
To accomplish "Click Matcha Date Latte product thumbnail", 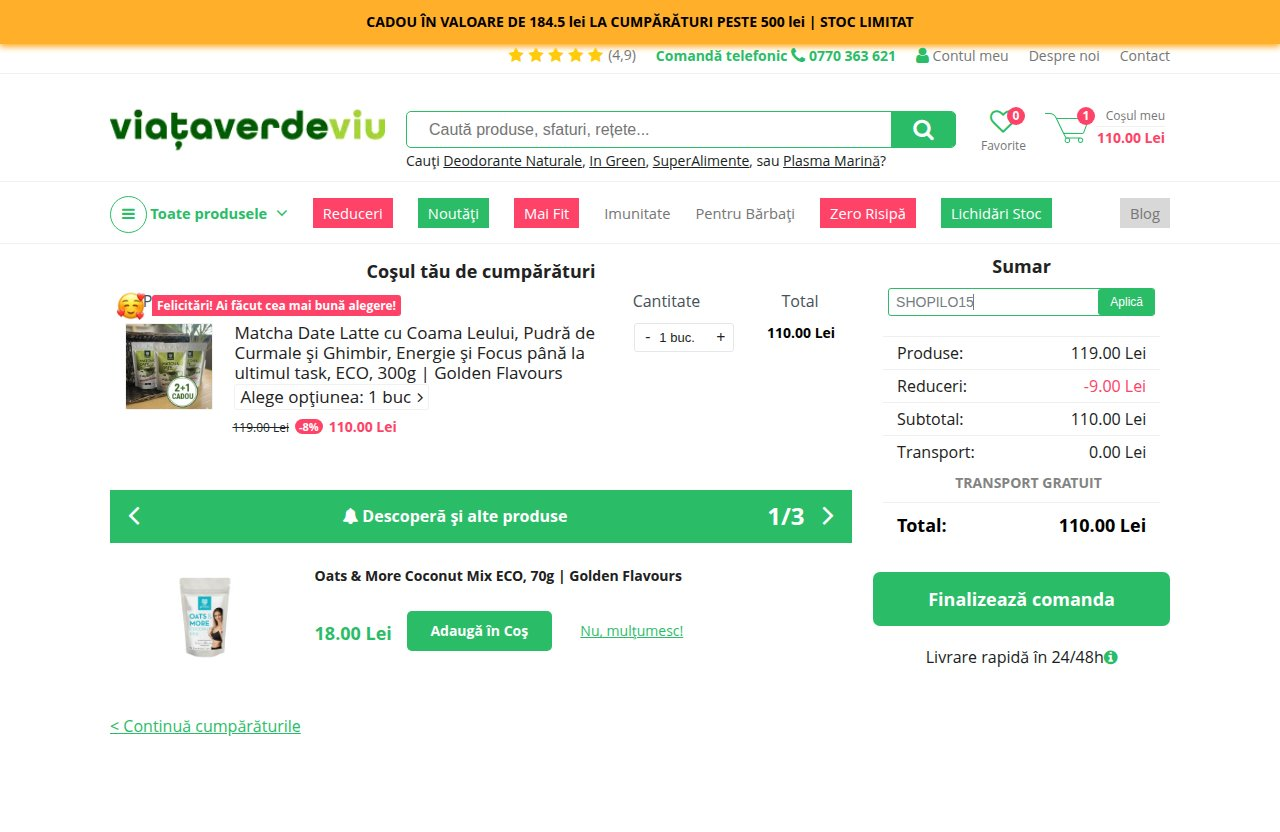I will 169,366.
